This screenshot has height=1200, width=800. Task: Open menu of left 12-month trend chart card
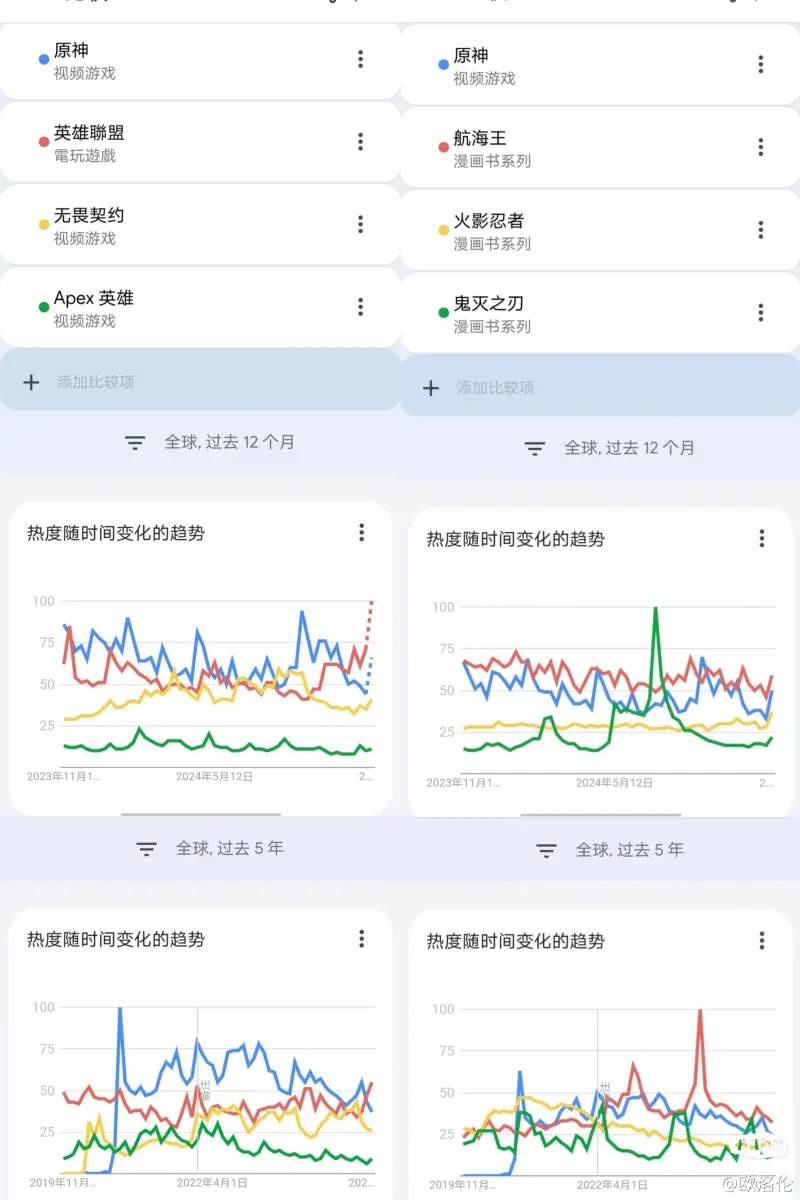click(x=362, y=533)
